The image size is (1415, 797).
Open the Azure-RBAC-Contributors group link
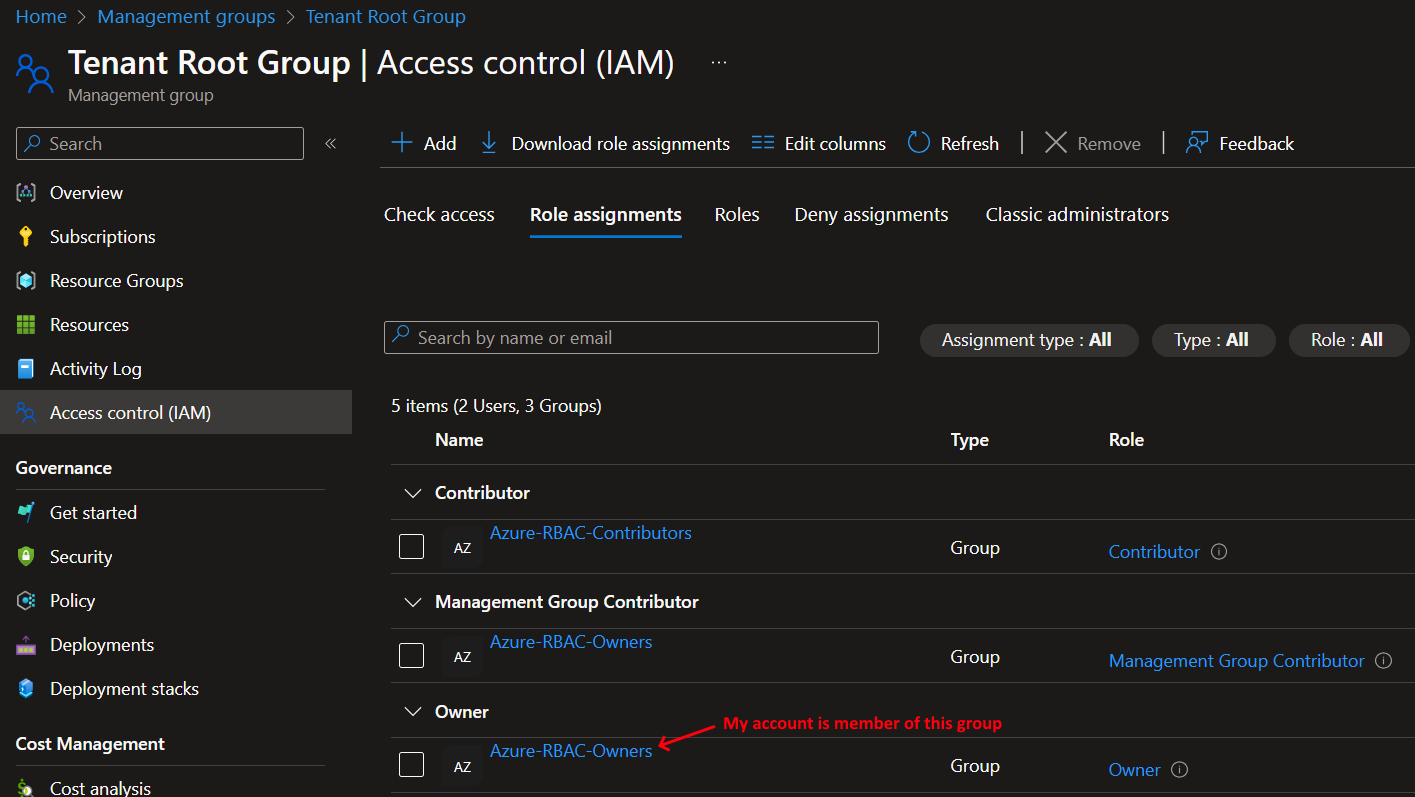pos(591,533)
